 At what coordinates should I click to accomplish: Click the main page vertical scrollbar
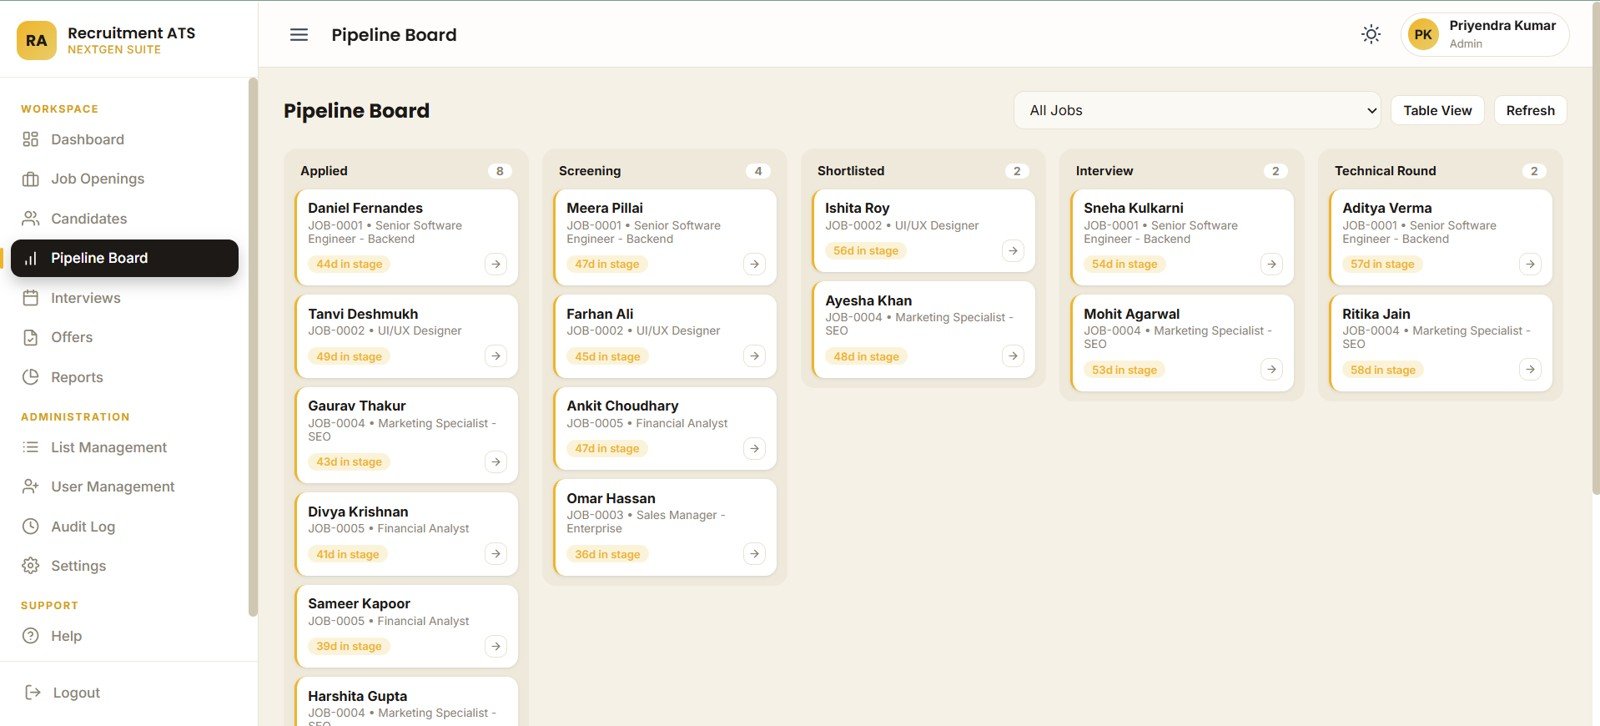(x=1595, y=250)
